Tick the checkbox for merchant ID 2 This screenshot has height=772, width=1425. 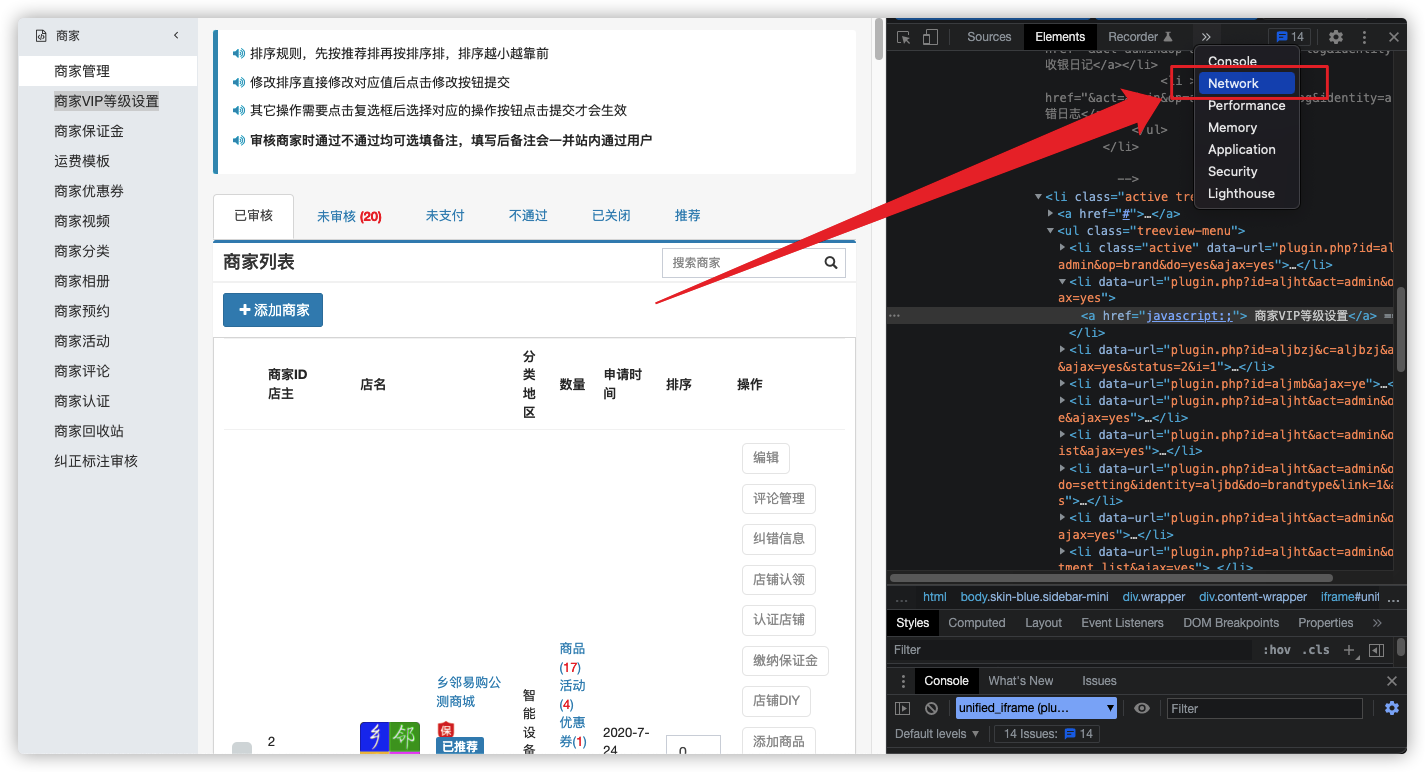242,748
